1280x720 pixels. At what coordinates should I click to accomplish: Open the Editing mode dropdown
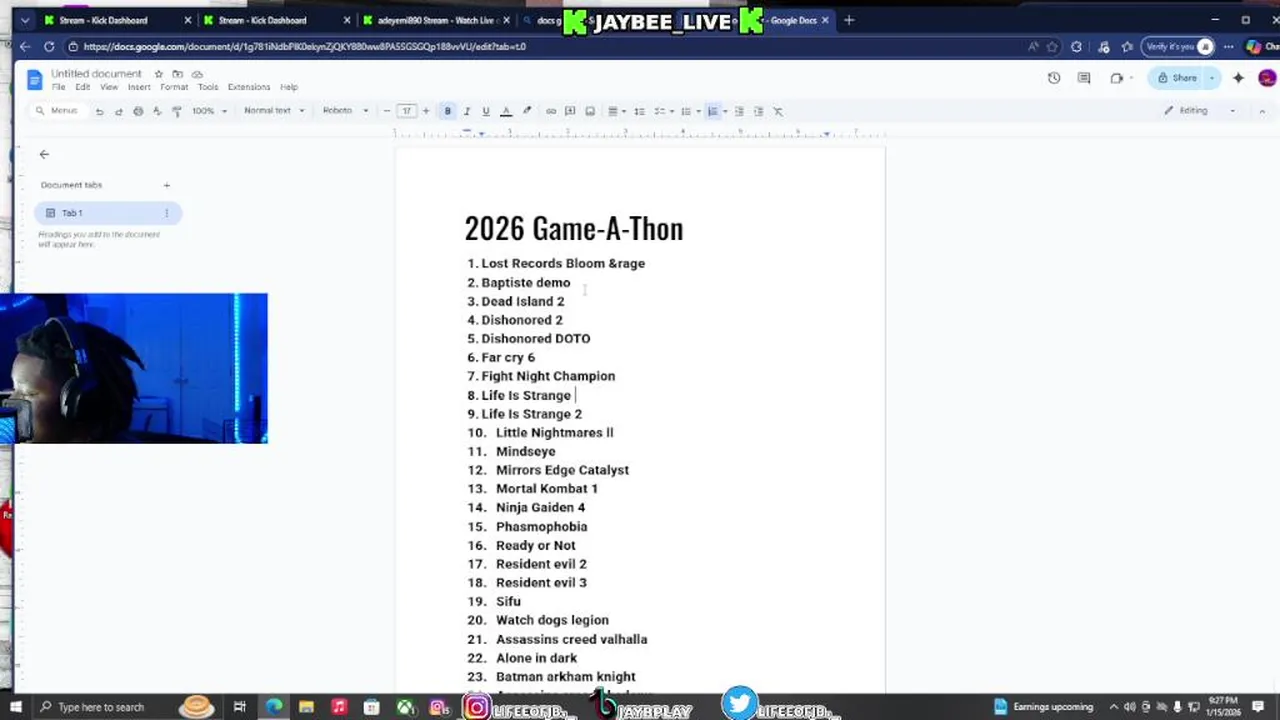point(1200,111)
